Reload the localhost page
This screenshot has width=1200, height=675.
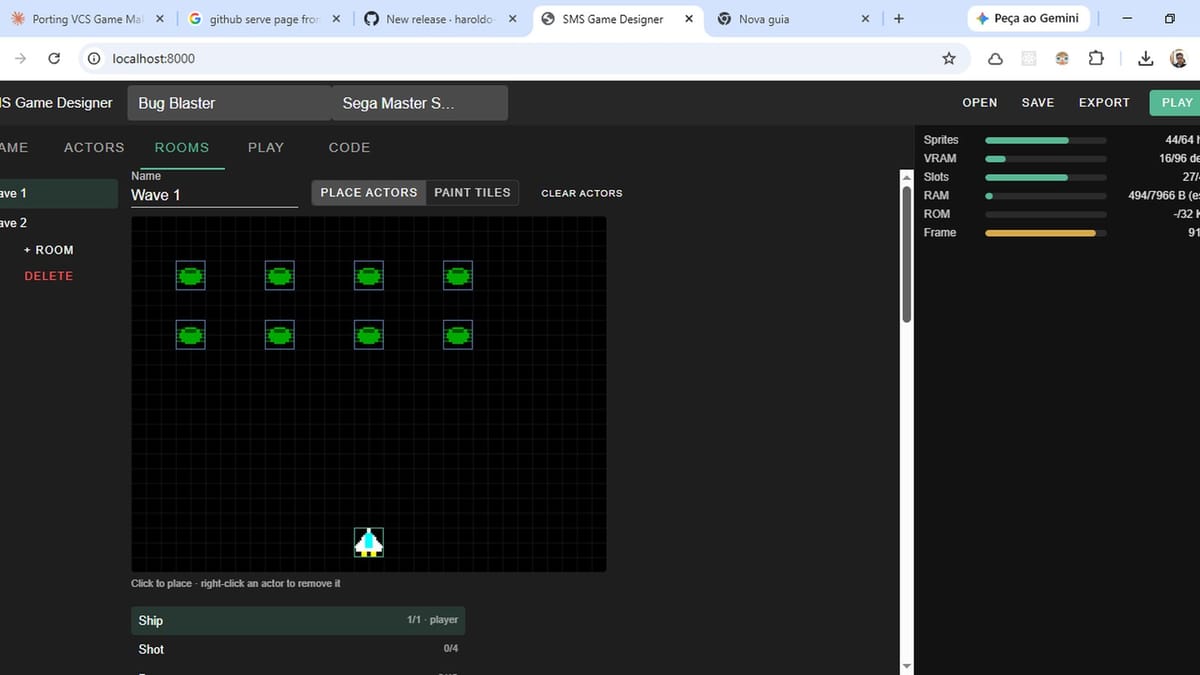[x=54, y=59]
